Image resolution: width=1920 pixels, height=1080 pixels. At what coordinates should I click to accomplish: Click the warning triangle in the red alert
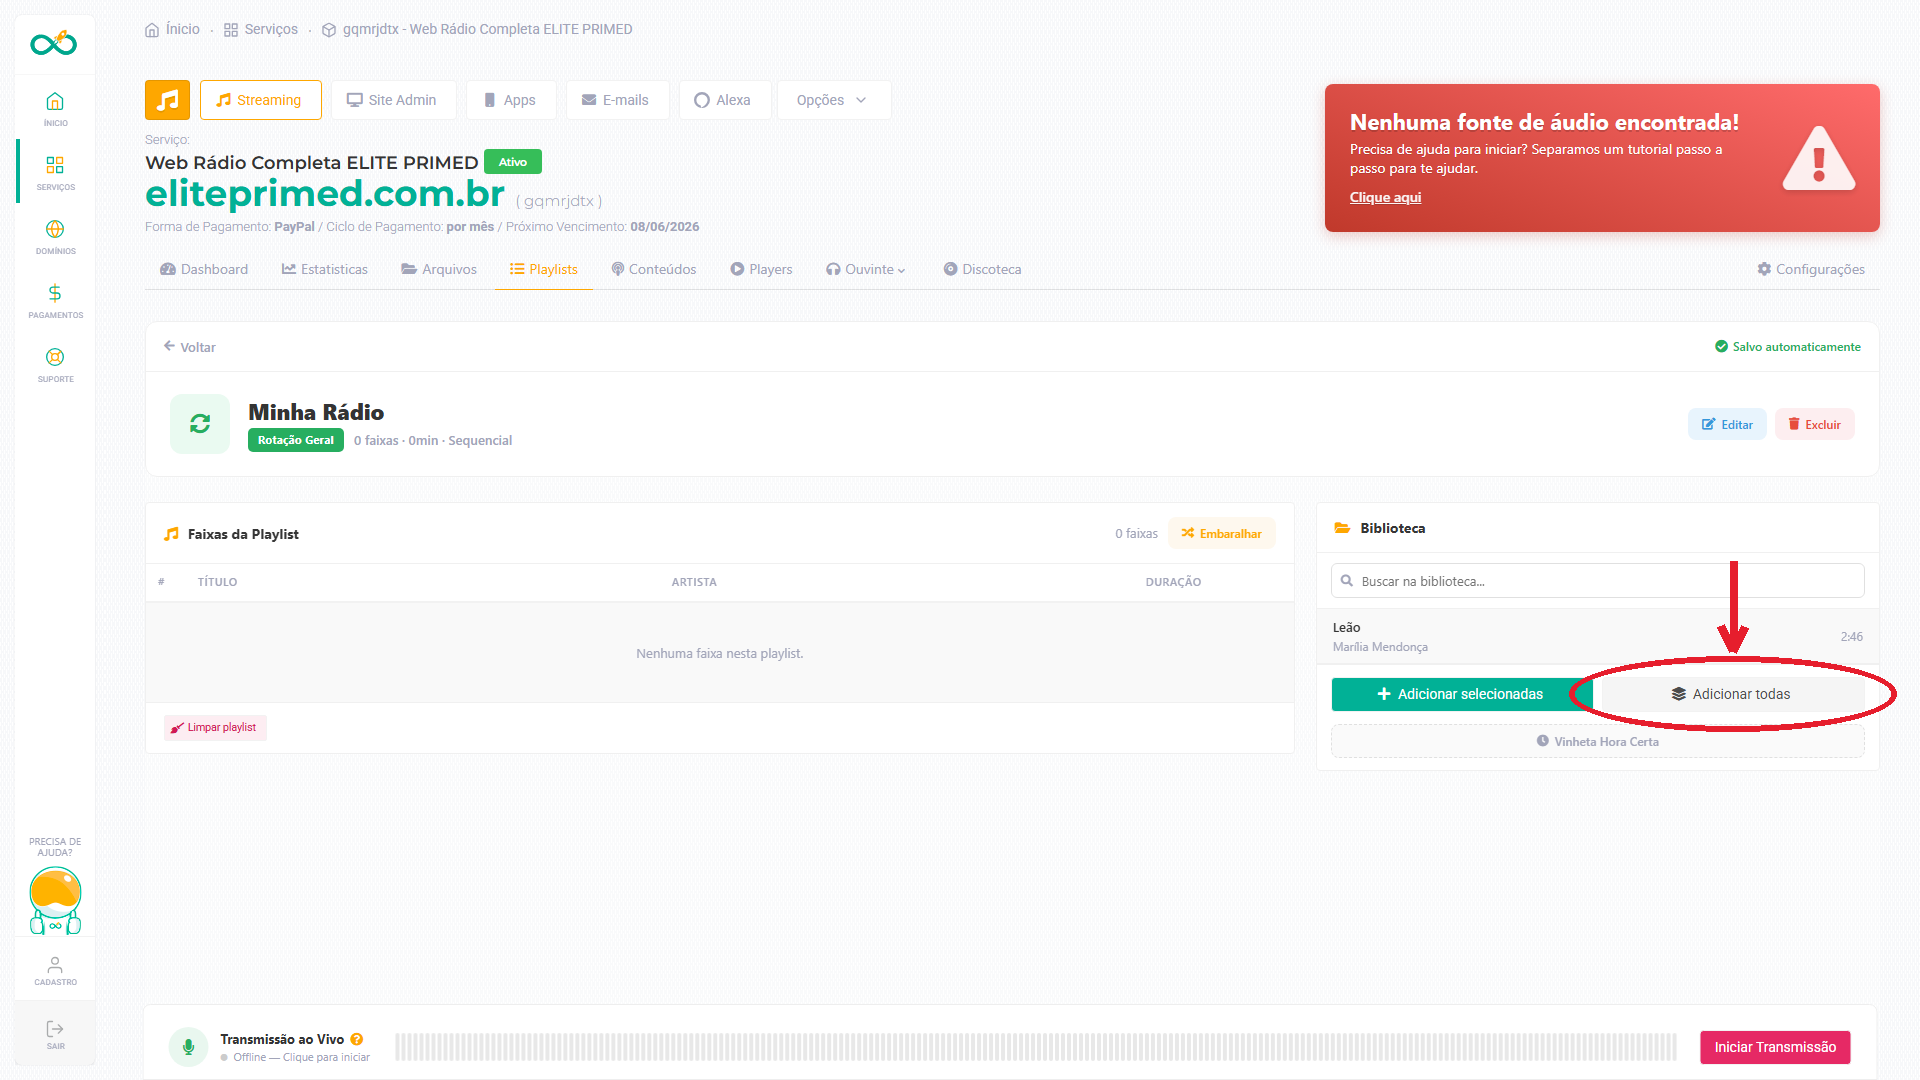(x=1818, y=159)
